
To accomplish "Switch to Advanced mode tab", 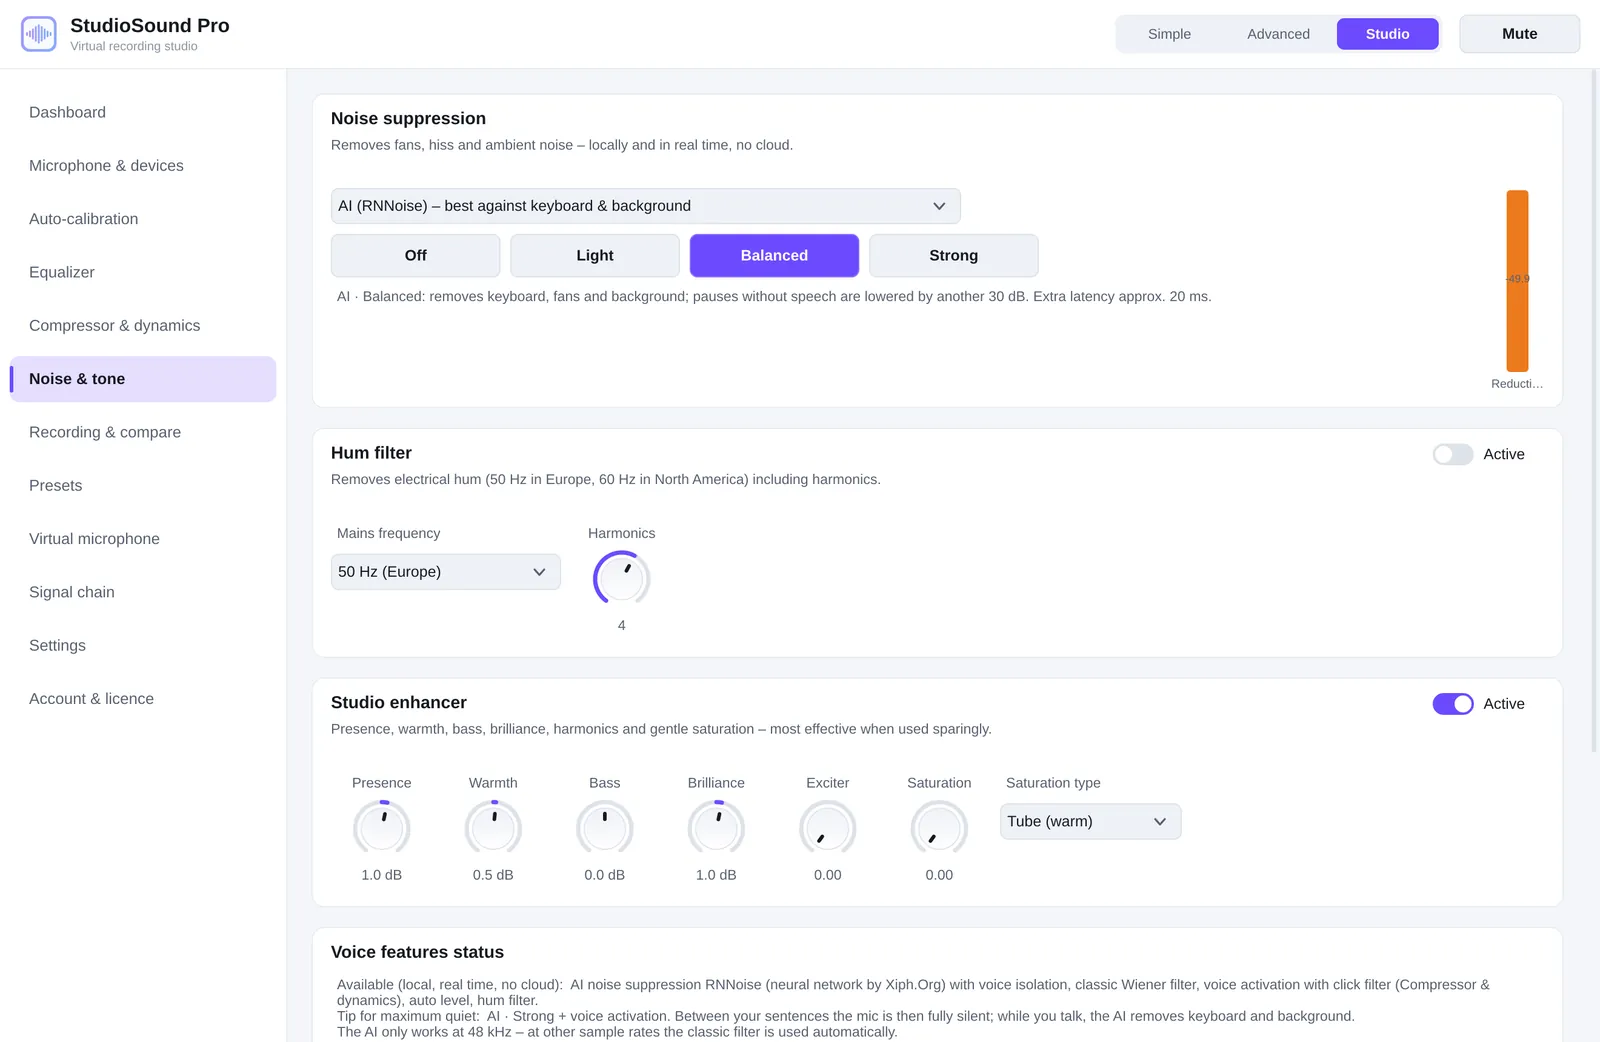I will (1278, 34).
